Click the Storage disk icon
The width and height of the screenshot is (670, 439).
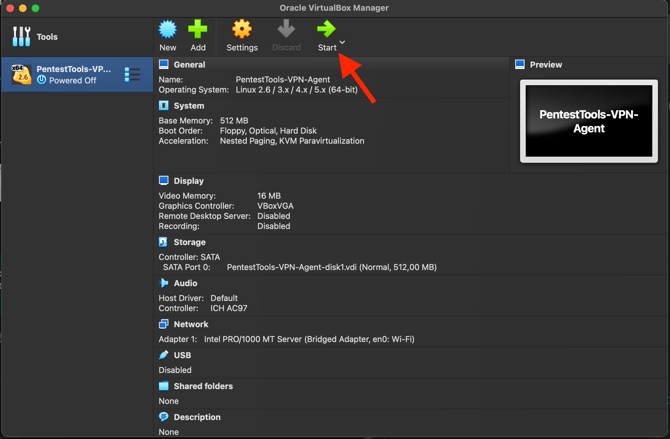pyautogui.click(x=163, y=242)
